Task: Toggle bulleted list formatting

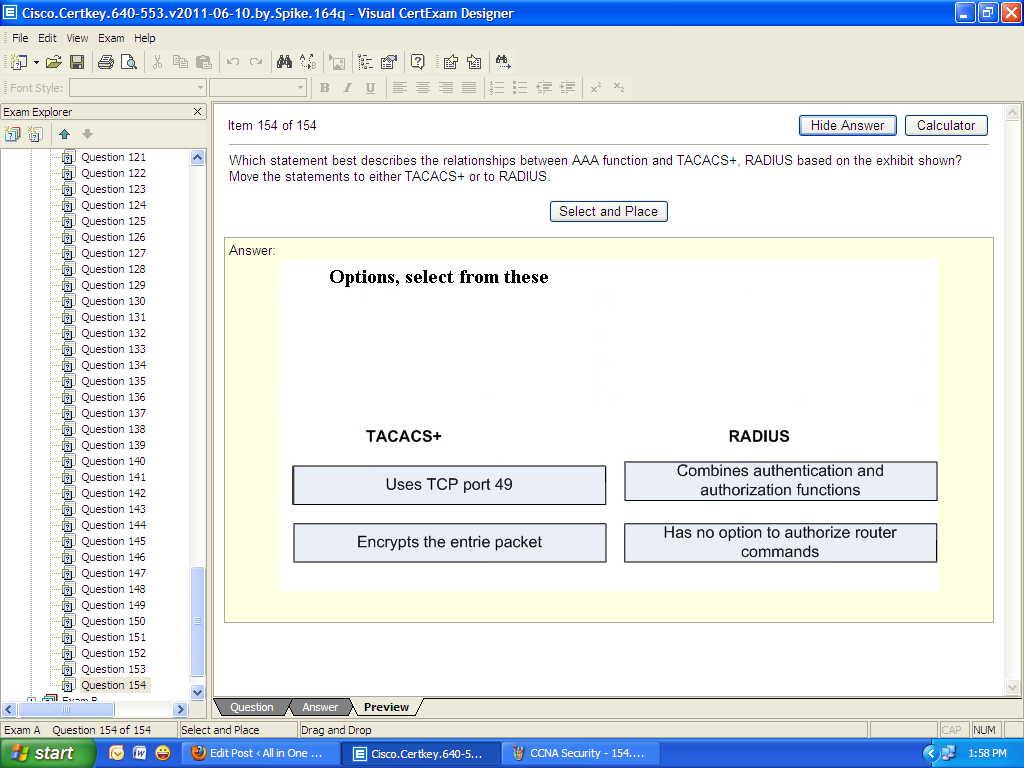Action: pyautogui.click(x=520, y=88)
